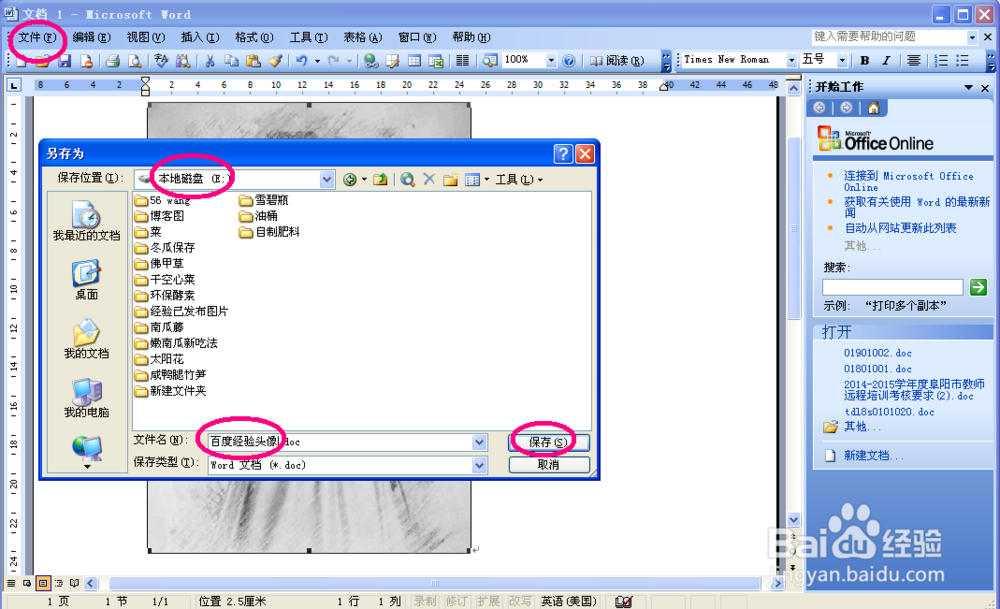Viewport: 1000px width, 609px height.
Task: Click the file name input field
Action: (341, 442)
